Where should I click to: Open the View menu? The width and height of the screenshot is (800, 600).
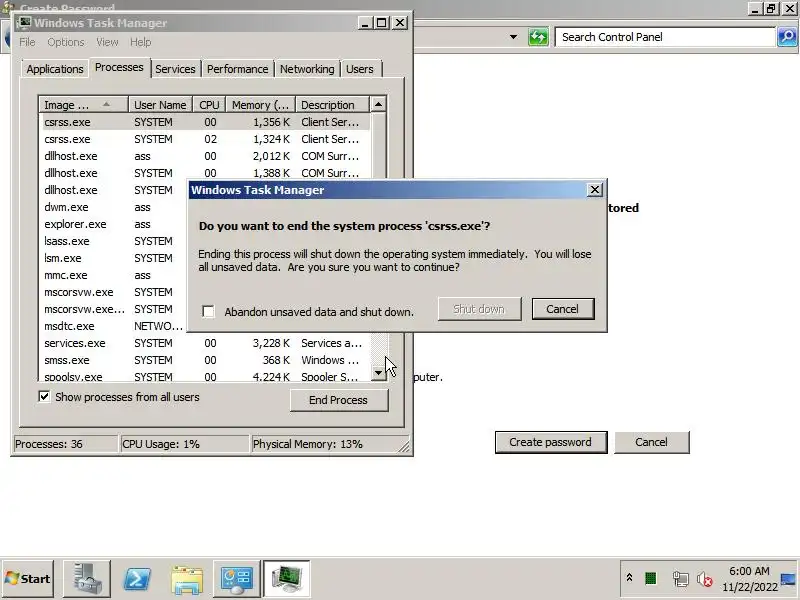(107, 42)
